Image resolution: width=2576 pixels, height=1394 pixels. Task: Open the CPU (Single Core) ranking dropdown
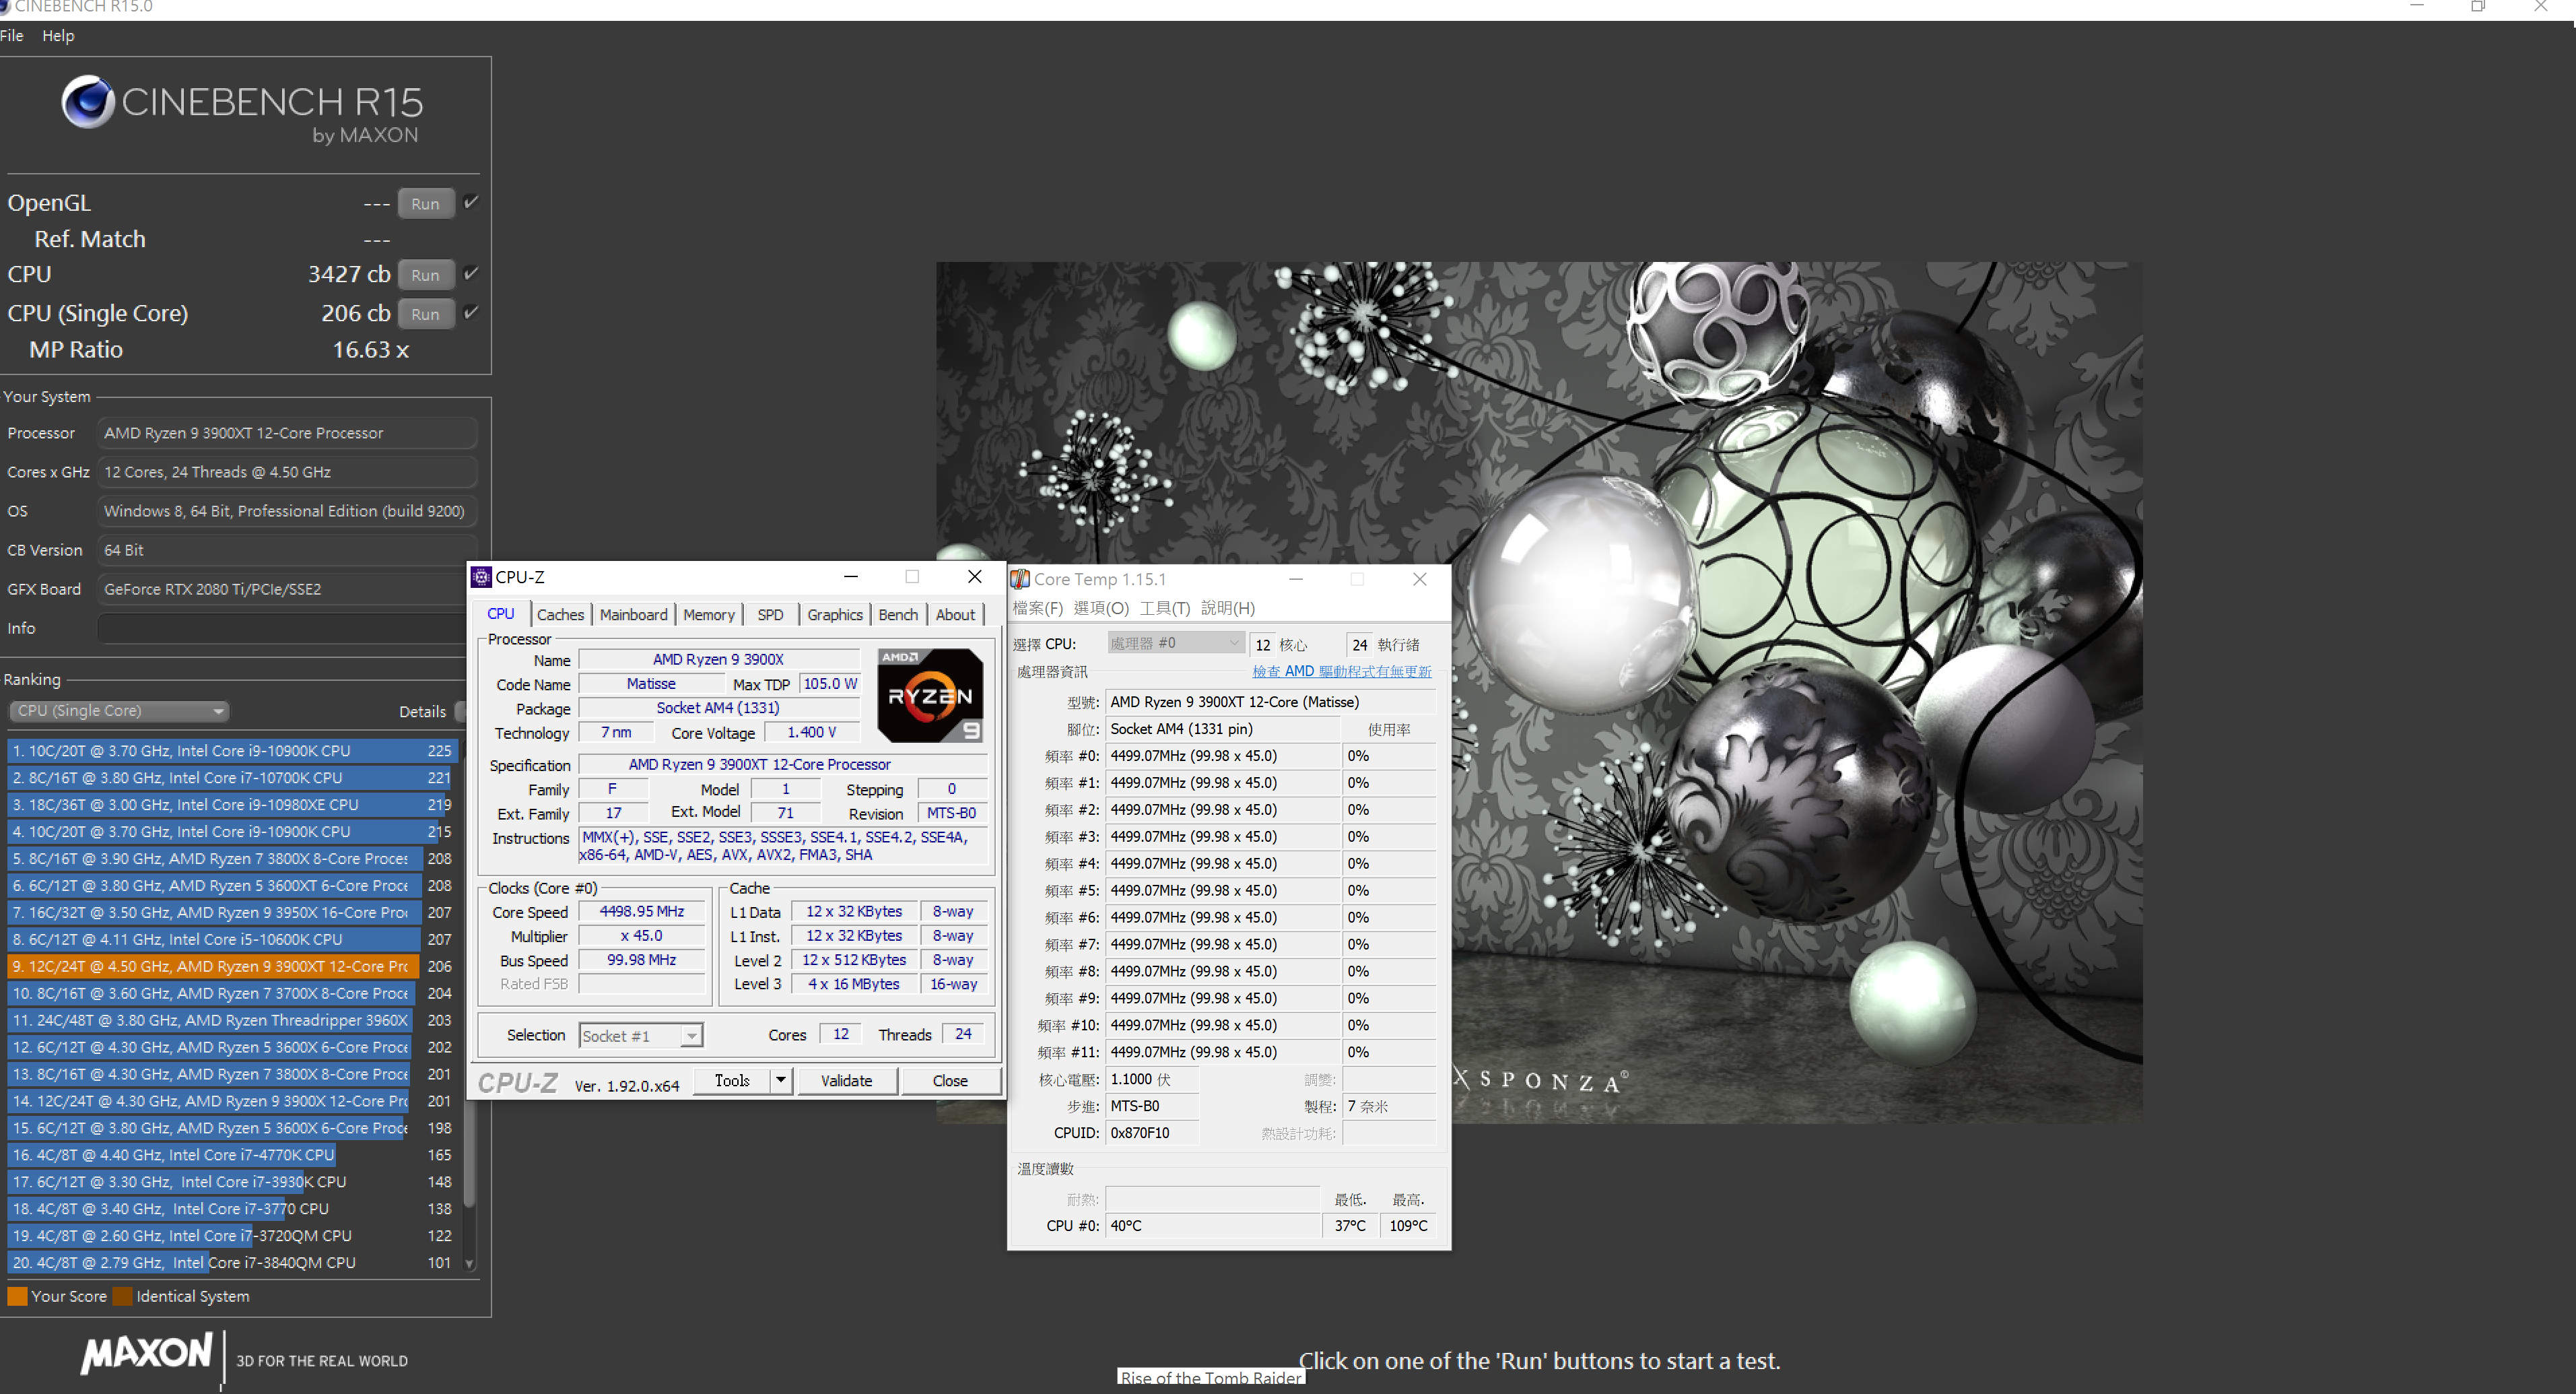point(119,711)
